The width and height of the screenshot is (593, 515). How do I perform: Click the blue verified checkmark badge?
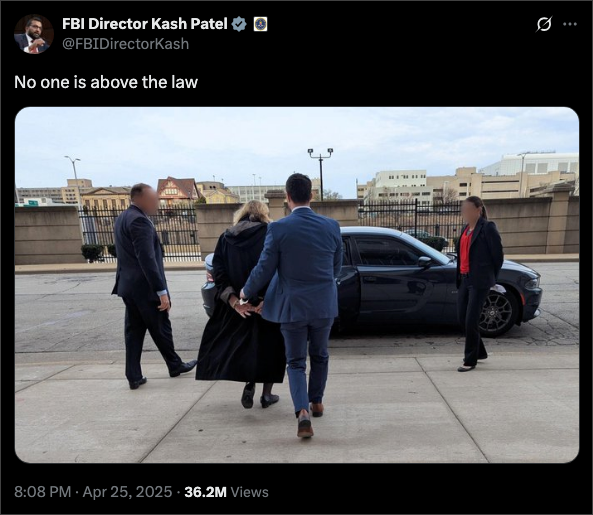coord(239,24)
